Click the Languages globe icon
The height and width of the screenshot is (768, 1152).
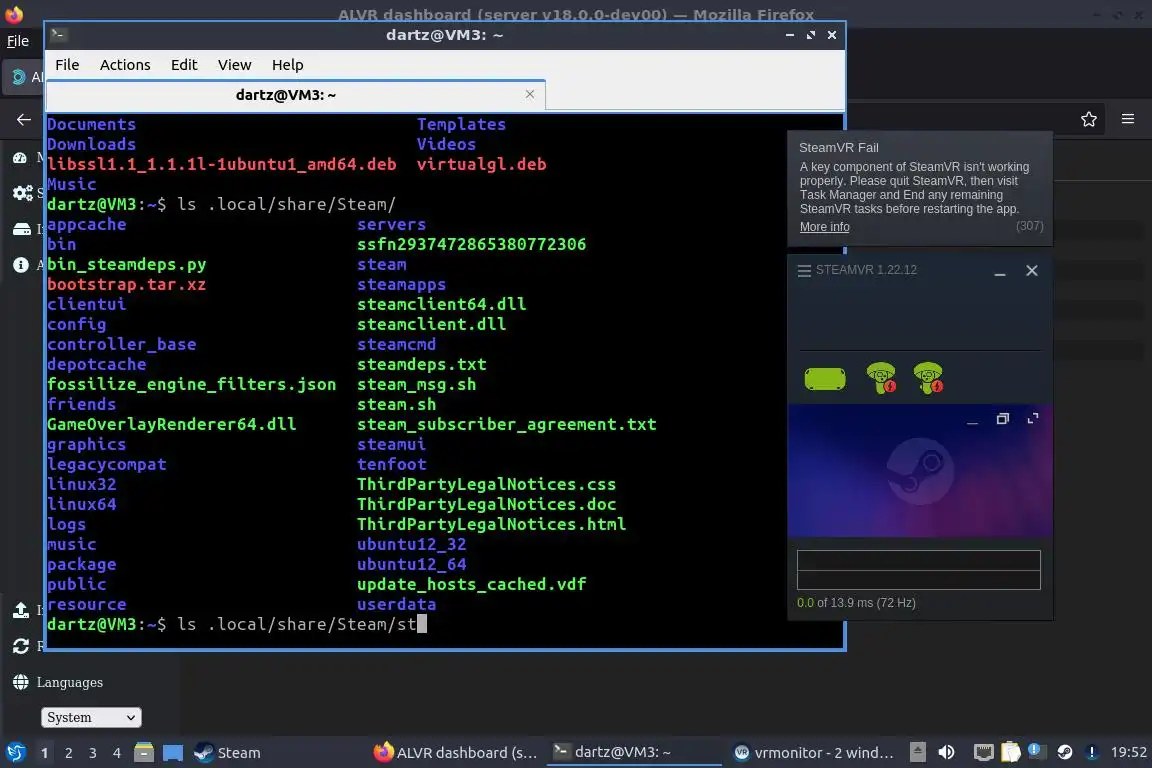21,682
